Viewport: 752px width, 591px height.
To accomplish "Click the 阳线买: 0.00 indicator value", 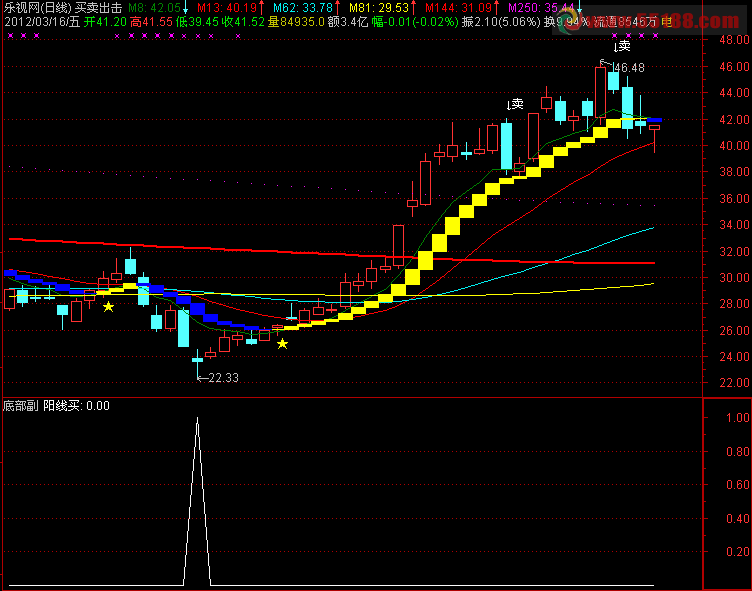I will point(77,406).
